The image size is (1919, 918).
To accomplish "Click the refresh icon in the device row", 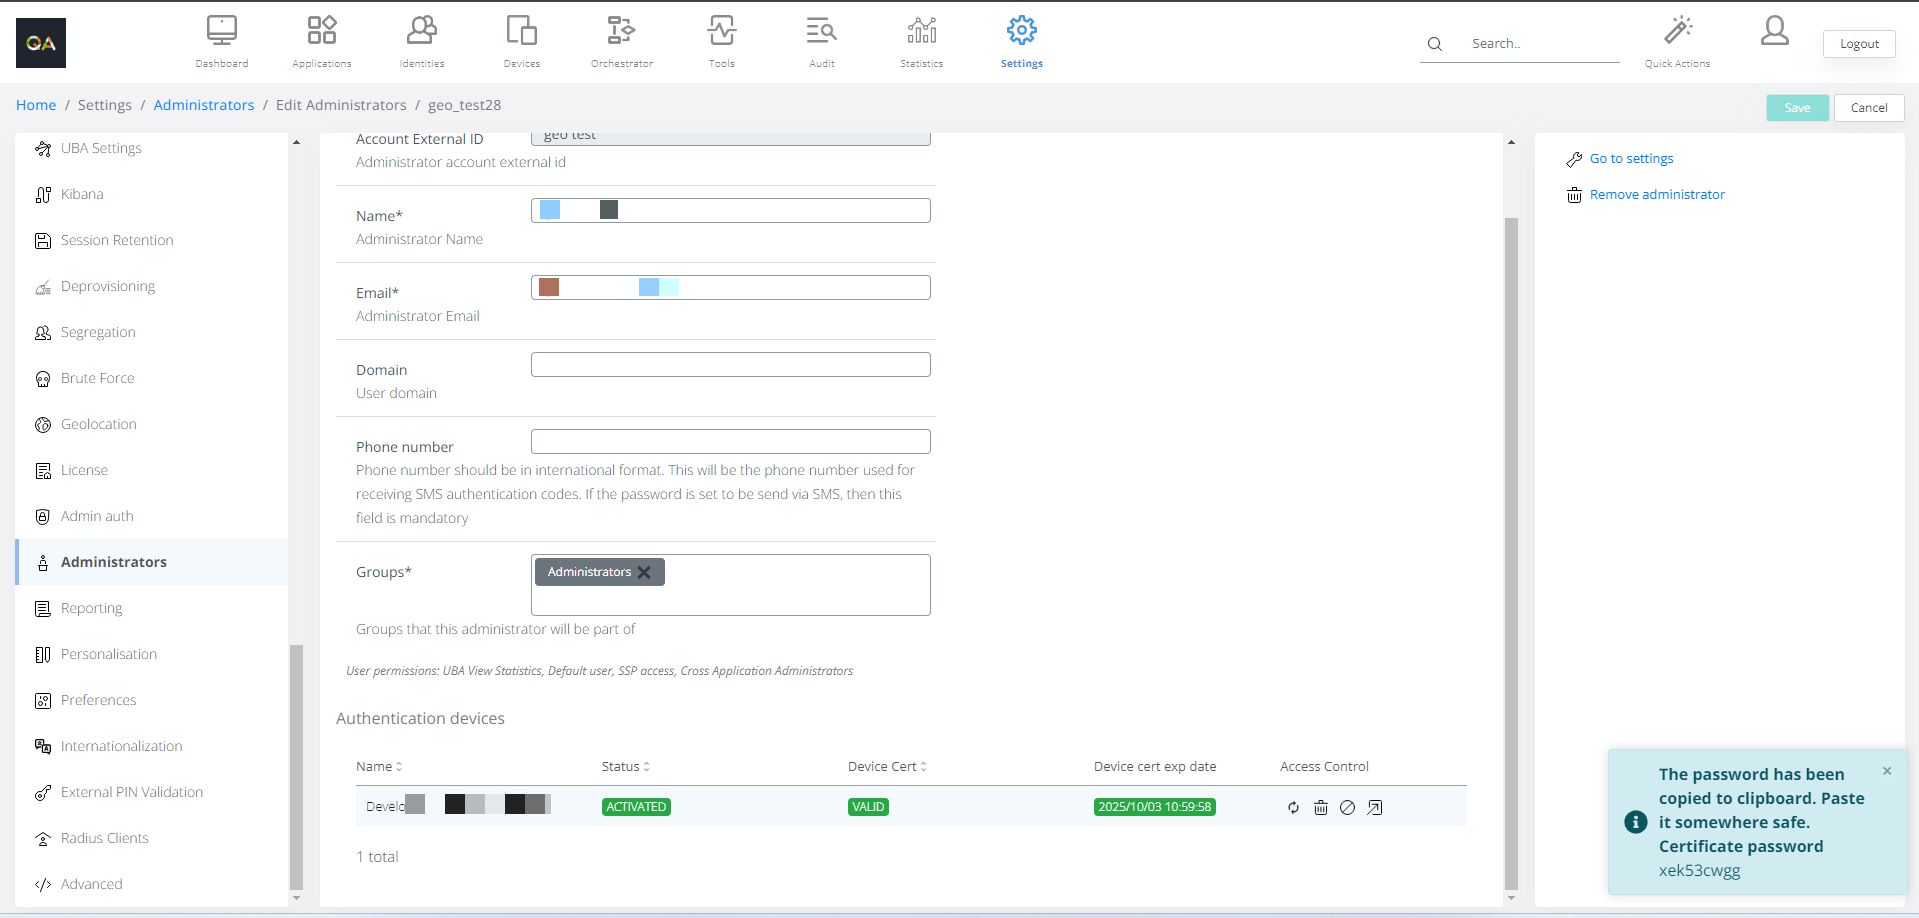I will pyautogui.click(x=1293, y=808).
